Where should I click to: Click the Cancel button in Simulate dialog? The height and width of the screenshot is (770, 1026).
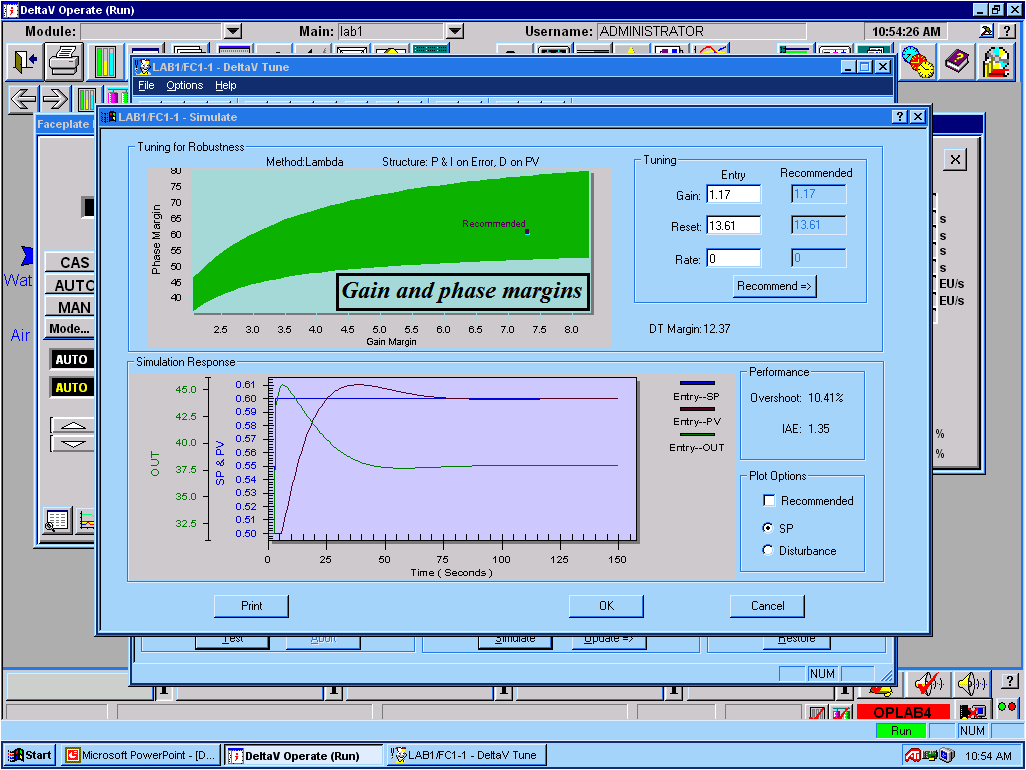pos(768,606)
